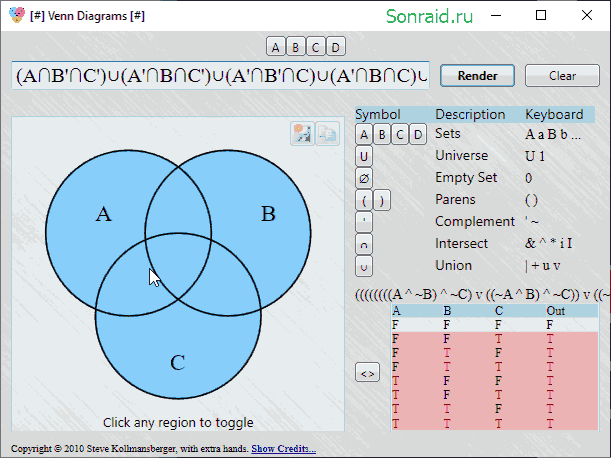Close the Venn Diagrams window
The image size is (611, 458).
click(586, 16)
